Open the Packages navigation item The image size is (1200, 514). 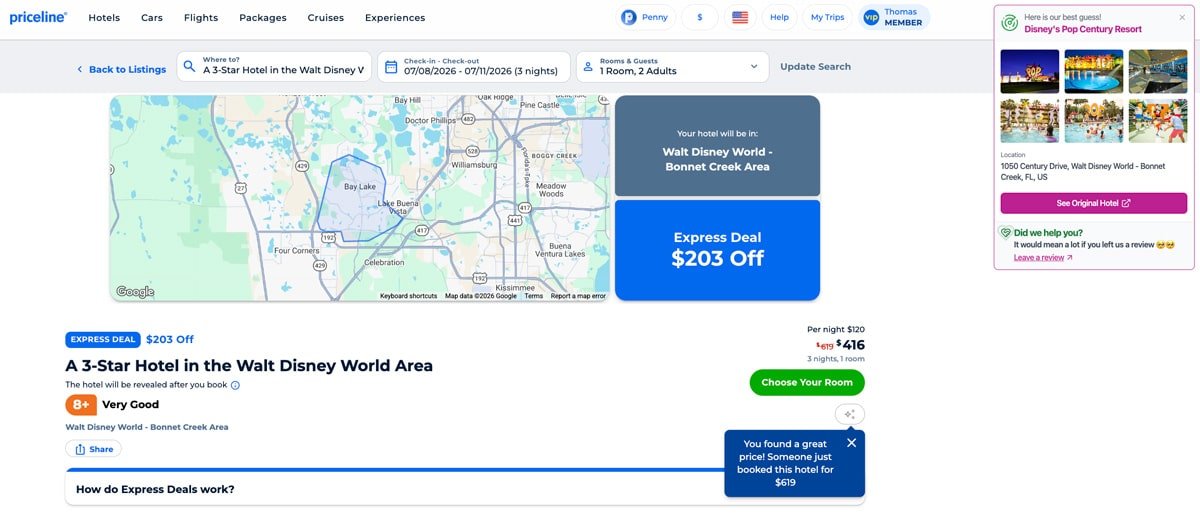coord(263,17)
